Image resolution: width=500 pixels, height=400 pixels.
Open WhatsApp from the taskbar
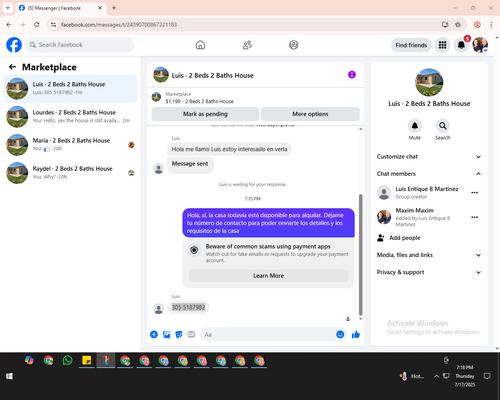pos(67,360)
